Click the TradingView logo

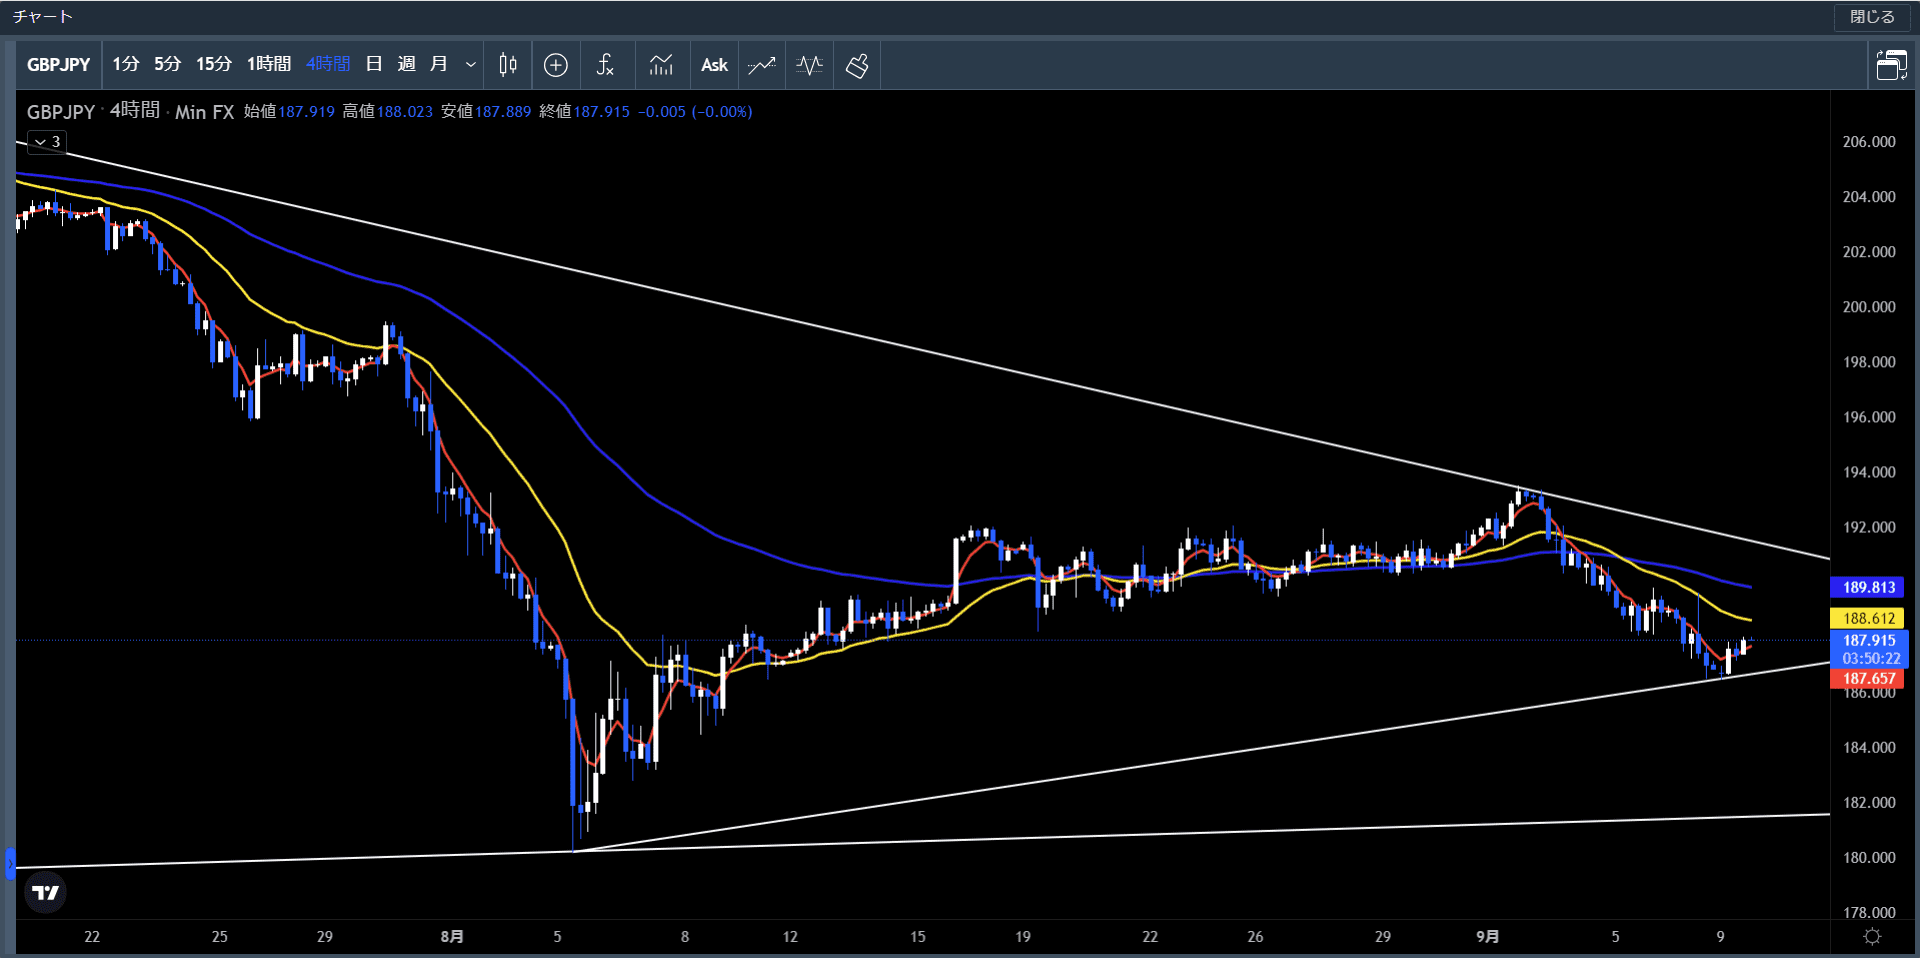45,892
